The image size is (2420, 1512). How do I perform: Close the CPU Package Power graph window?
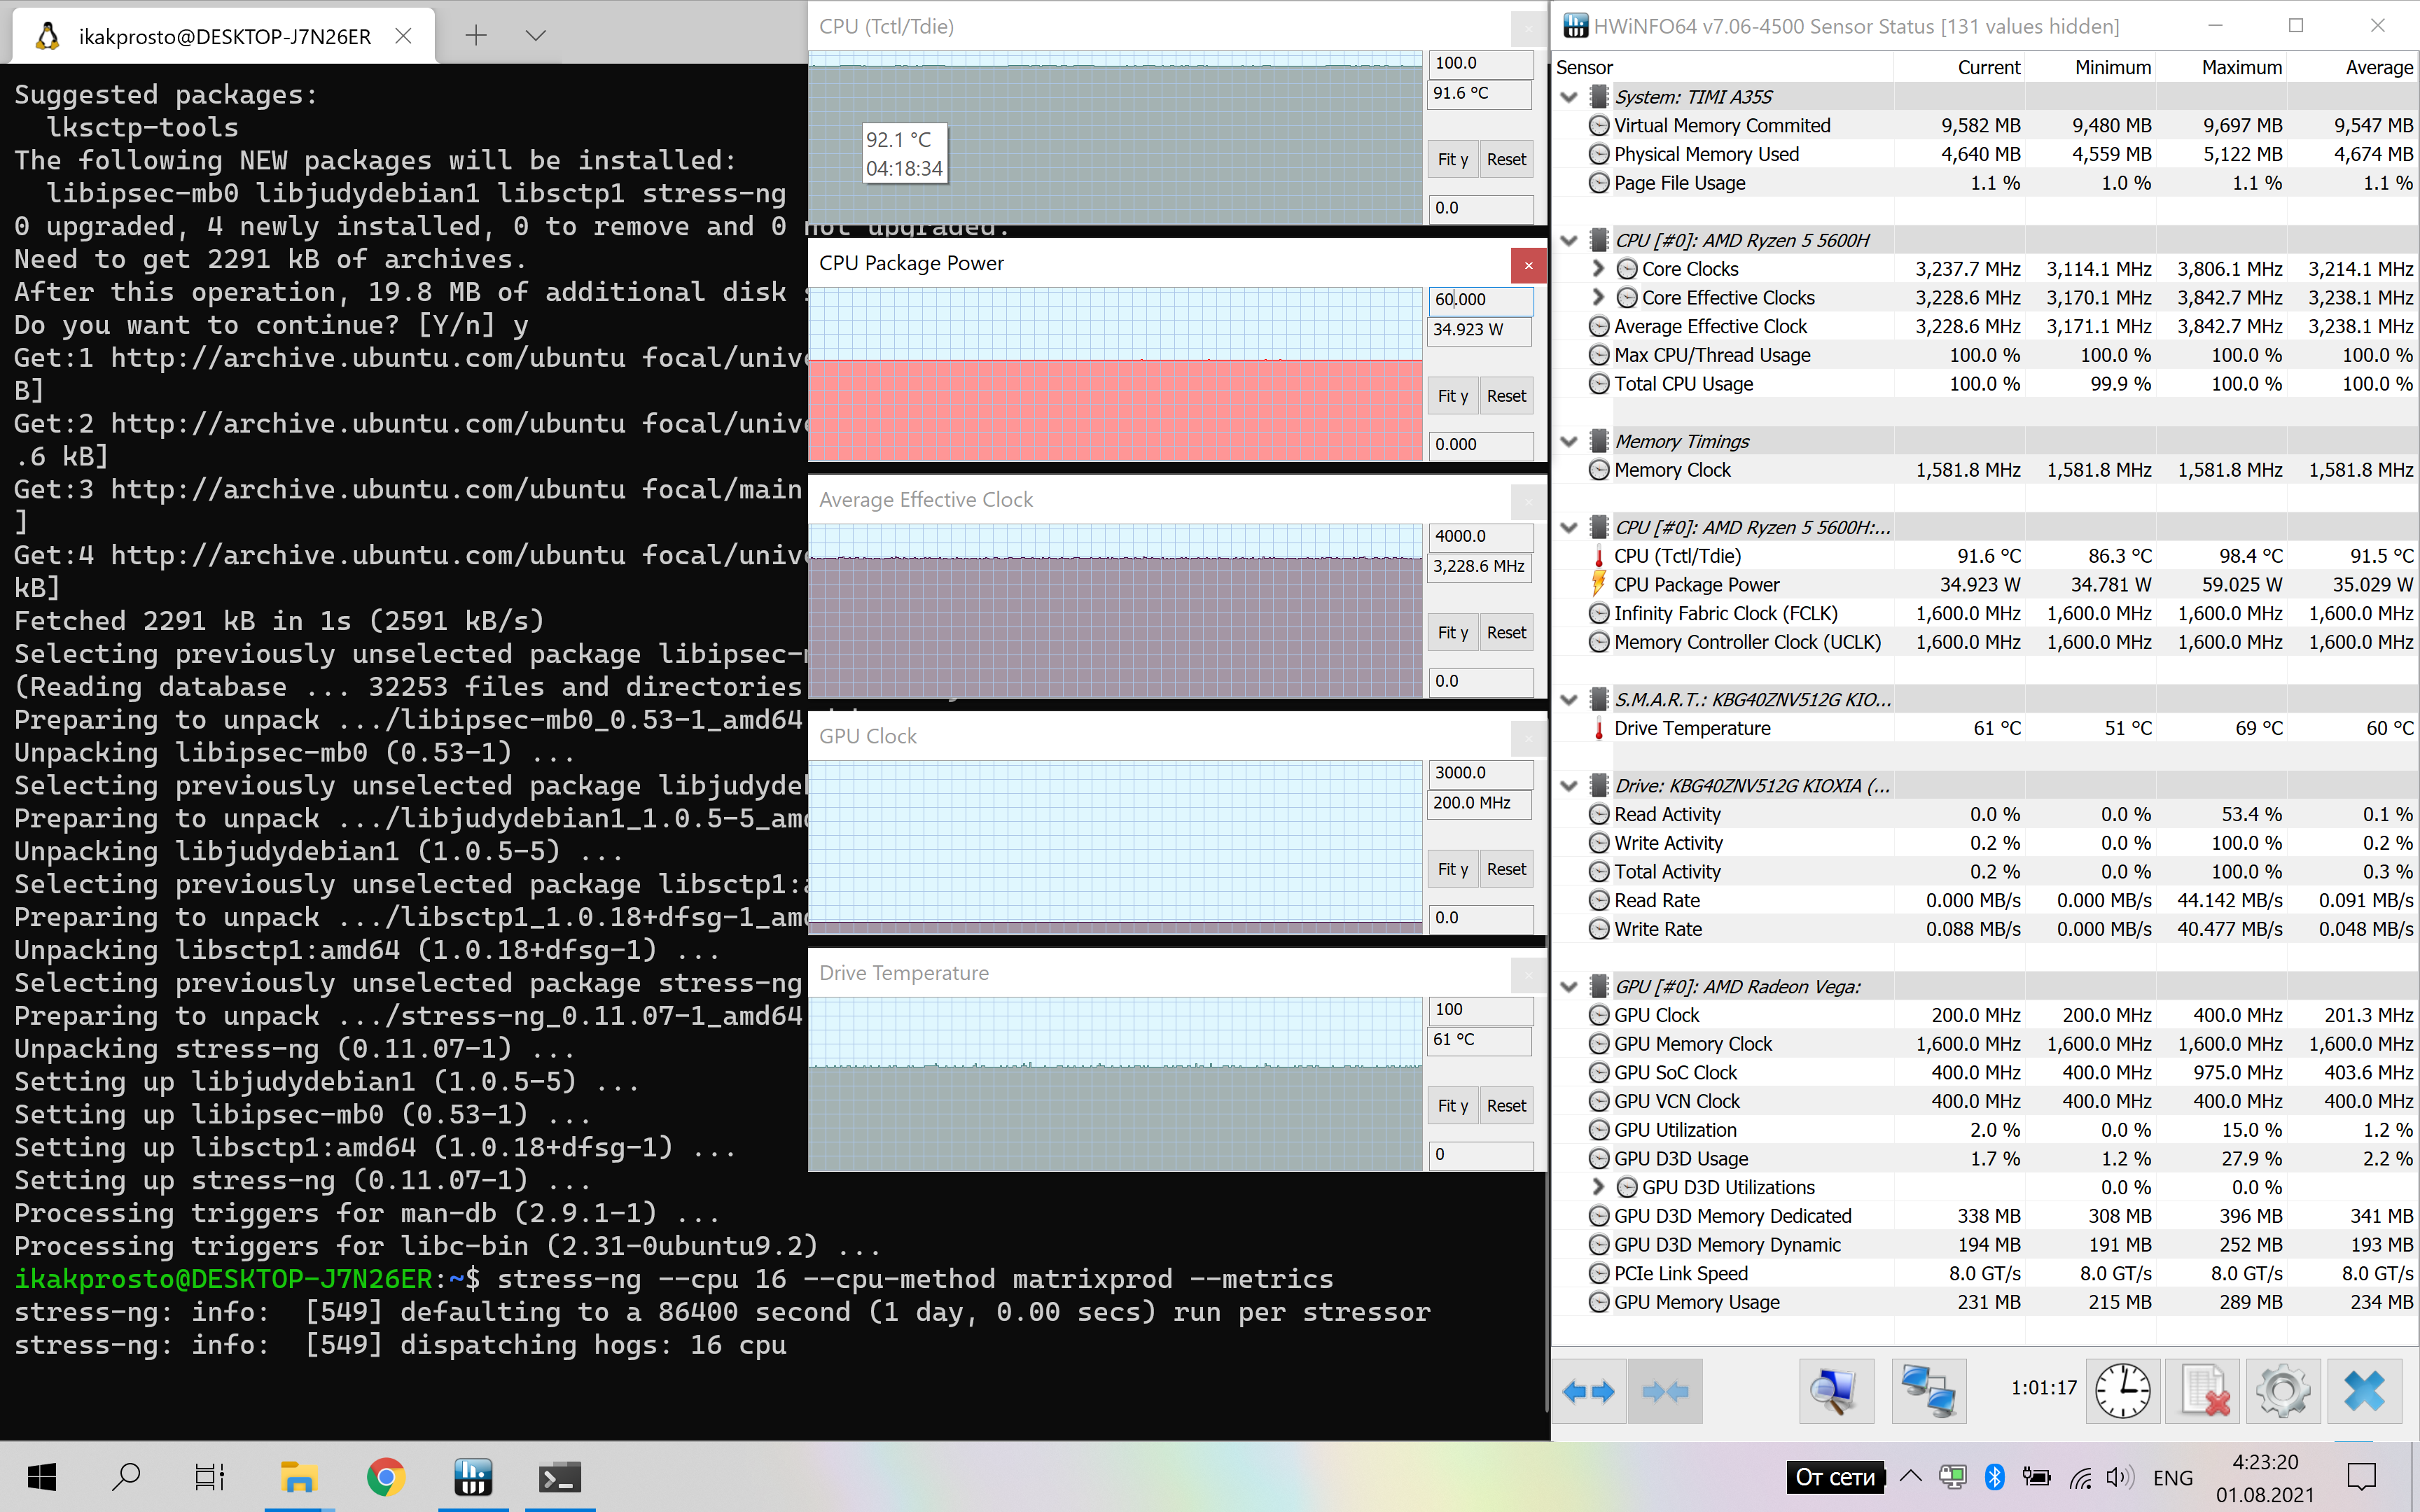pyautogui.click(x=1528, y=266)
